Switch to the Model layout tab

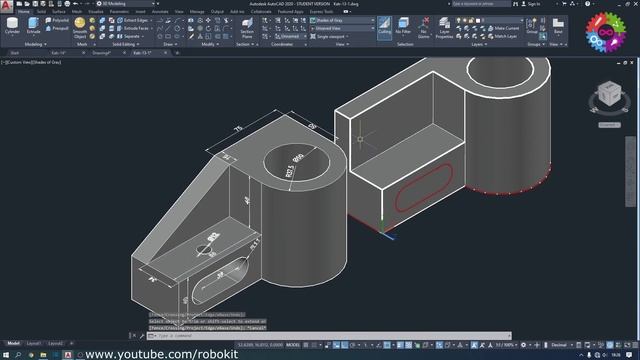coord(13,343)
